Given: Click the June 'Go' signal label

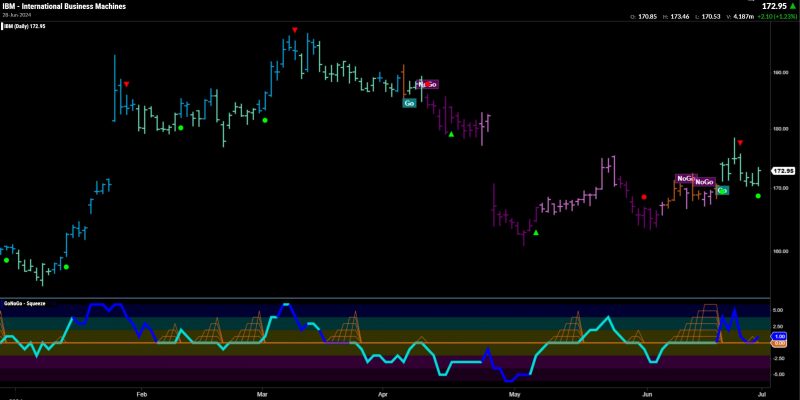Looking at the screenshot, I should (722, 190).
